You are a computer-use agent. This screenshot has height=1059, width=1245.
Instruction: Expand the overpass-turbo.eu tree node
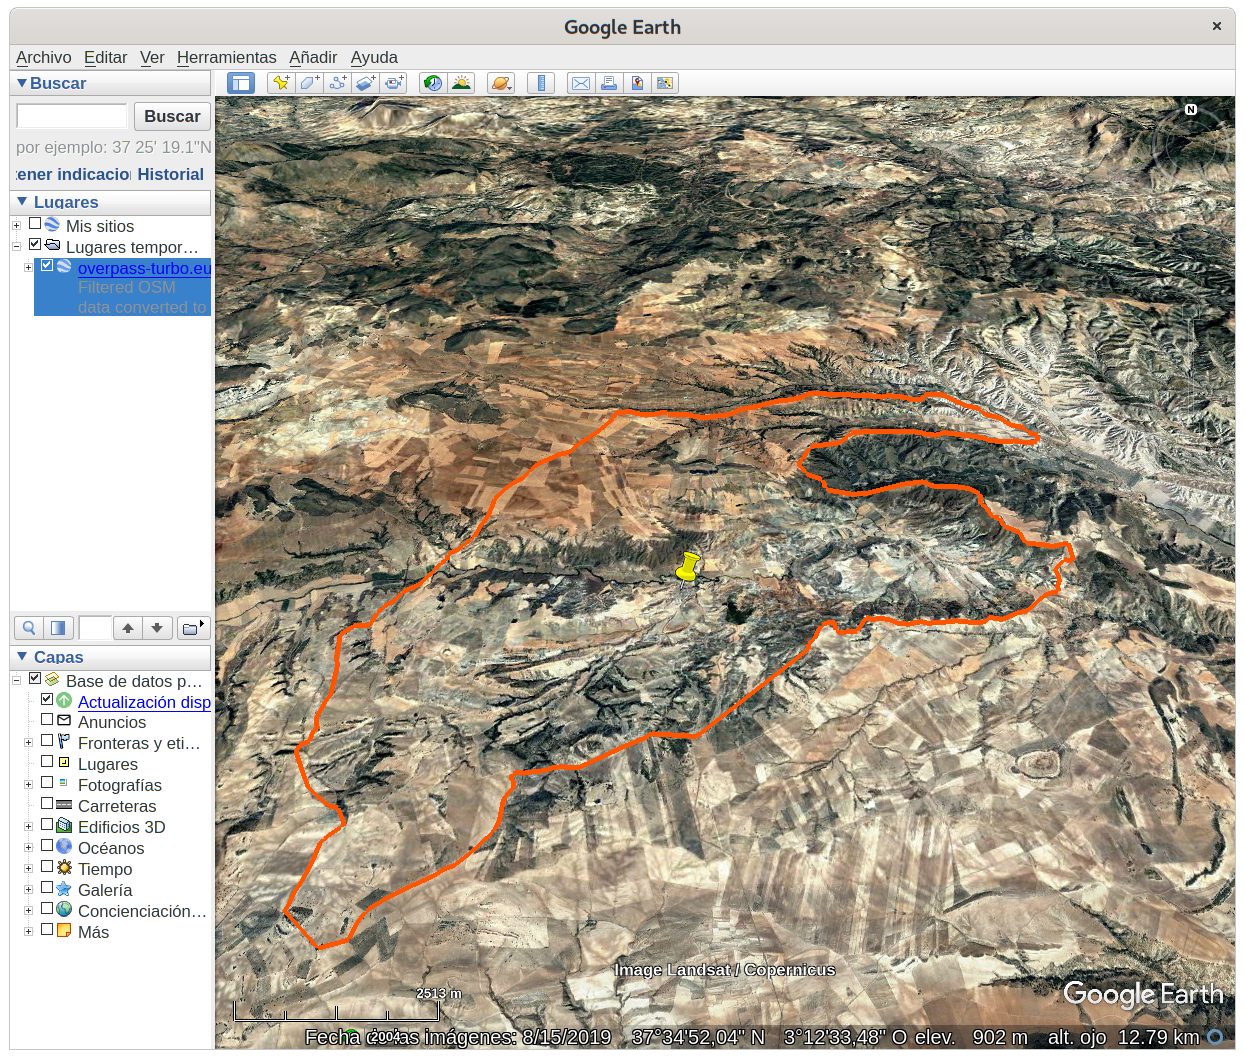click(28, 267)
